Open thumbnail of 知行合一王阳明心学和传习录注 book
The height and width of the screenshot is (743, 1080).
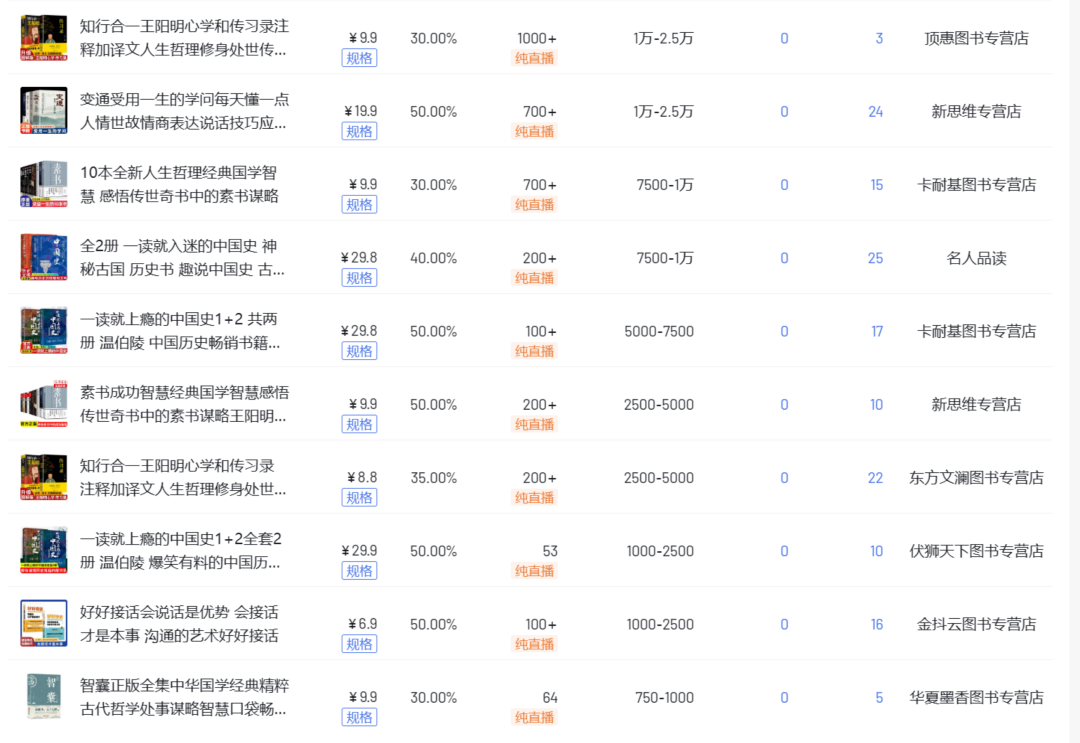click(x=44, y=38)
